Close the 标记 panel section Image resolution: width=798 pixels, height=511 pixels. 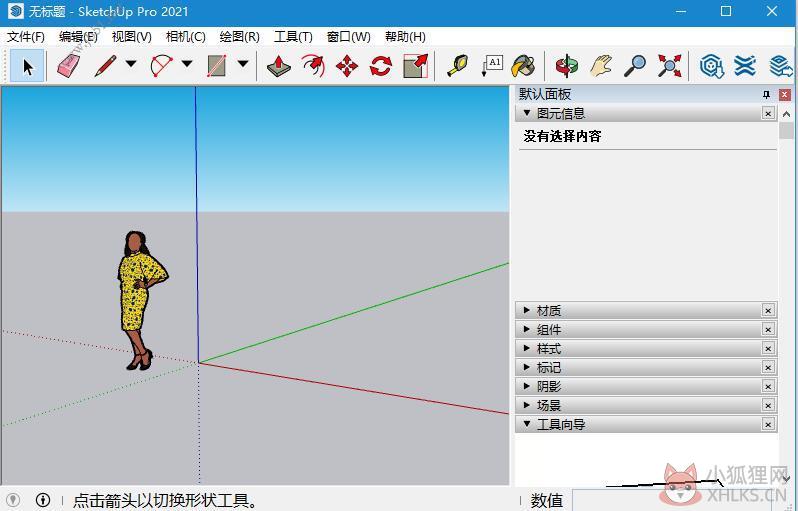pyautogui.click(x=768, y=367)
